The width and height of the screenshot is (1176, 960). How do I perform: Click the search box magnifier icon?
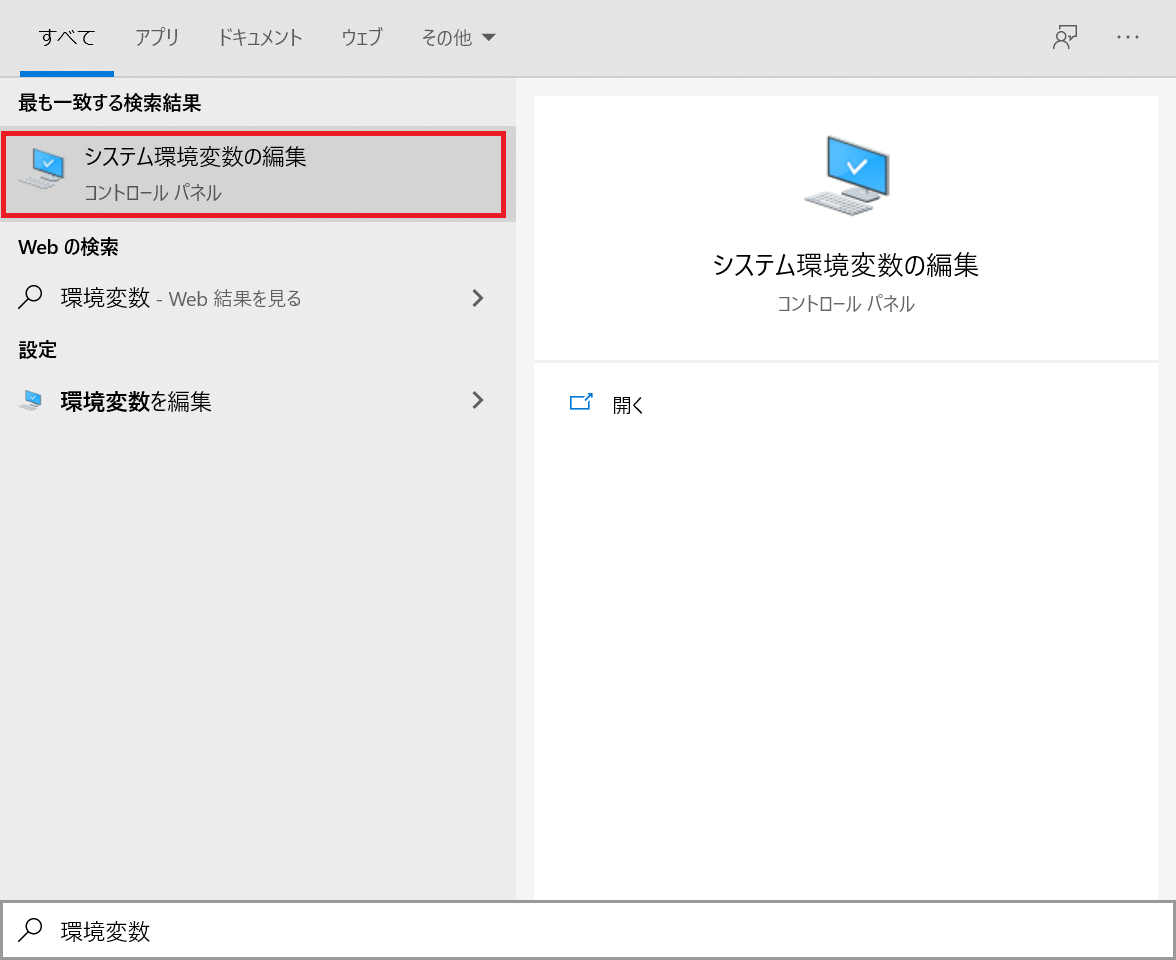(30, 930)
